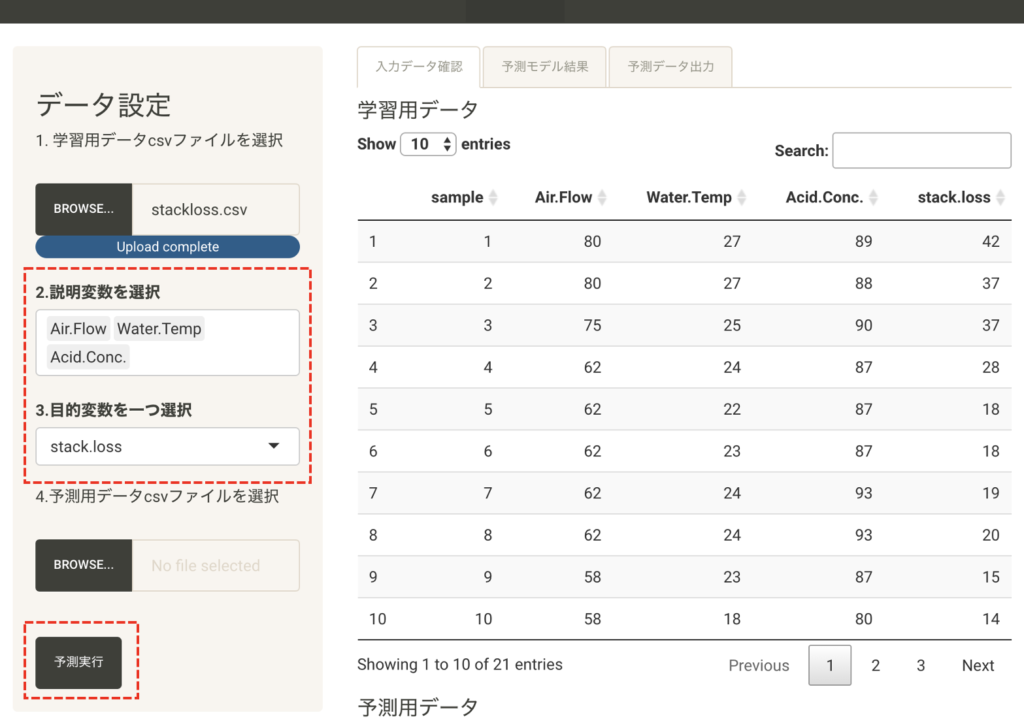Jump to page 2 of the table
This screenshot has width=1024, height=719.
point(875,665)
